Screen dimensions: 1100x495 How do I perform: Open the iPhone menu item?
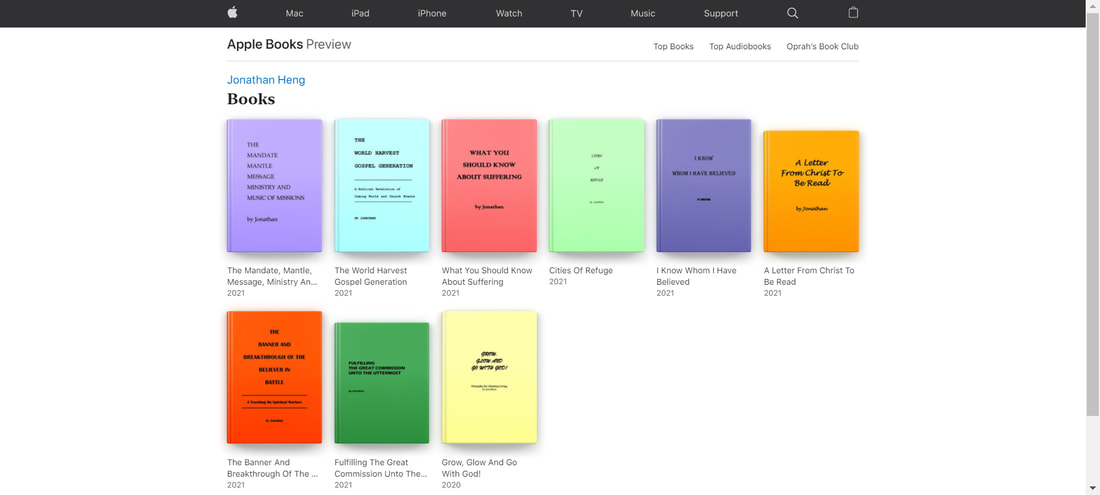[432, 13]
